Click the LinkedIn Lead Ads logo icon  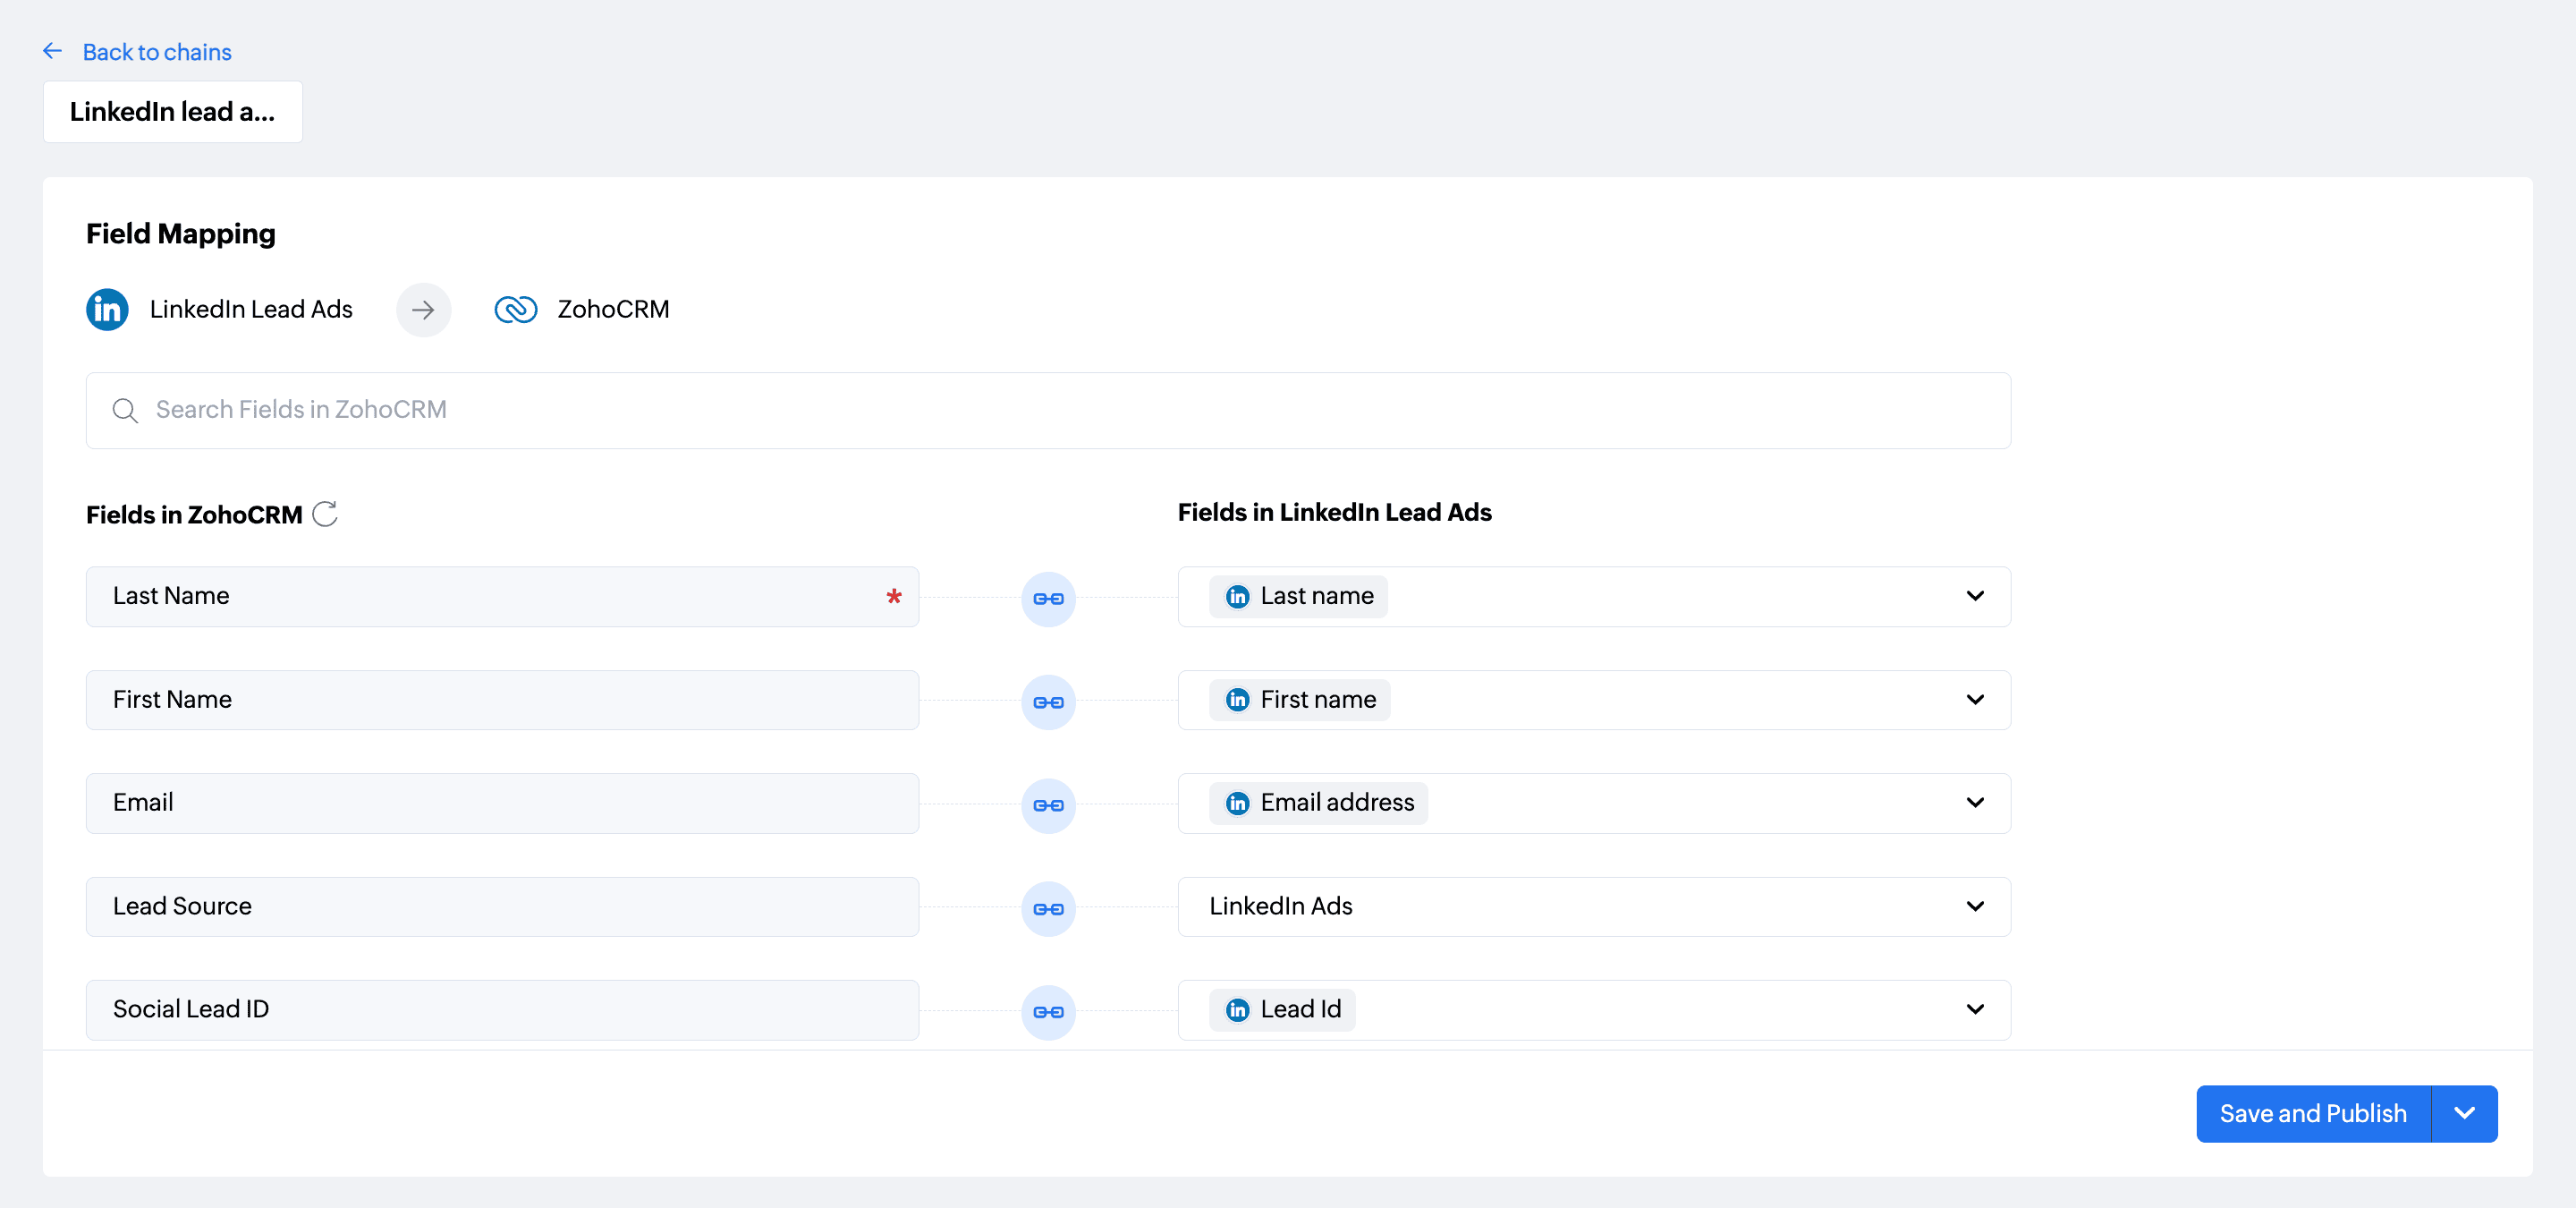point(107,310)
